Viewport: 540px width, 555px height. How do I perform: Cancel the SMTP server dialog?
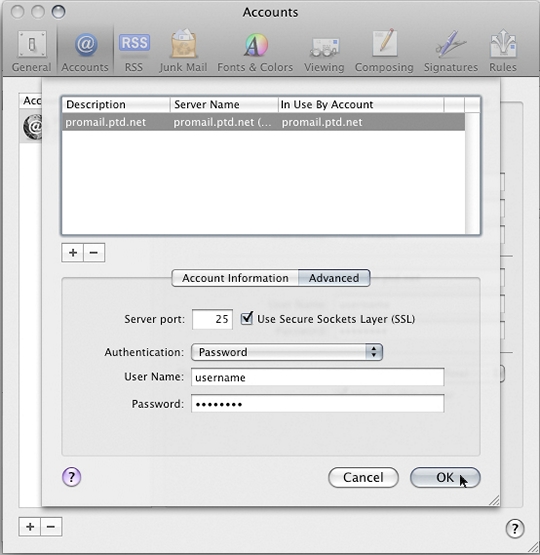pyautogui.click(x=363, y=477)
